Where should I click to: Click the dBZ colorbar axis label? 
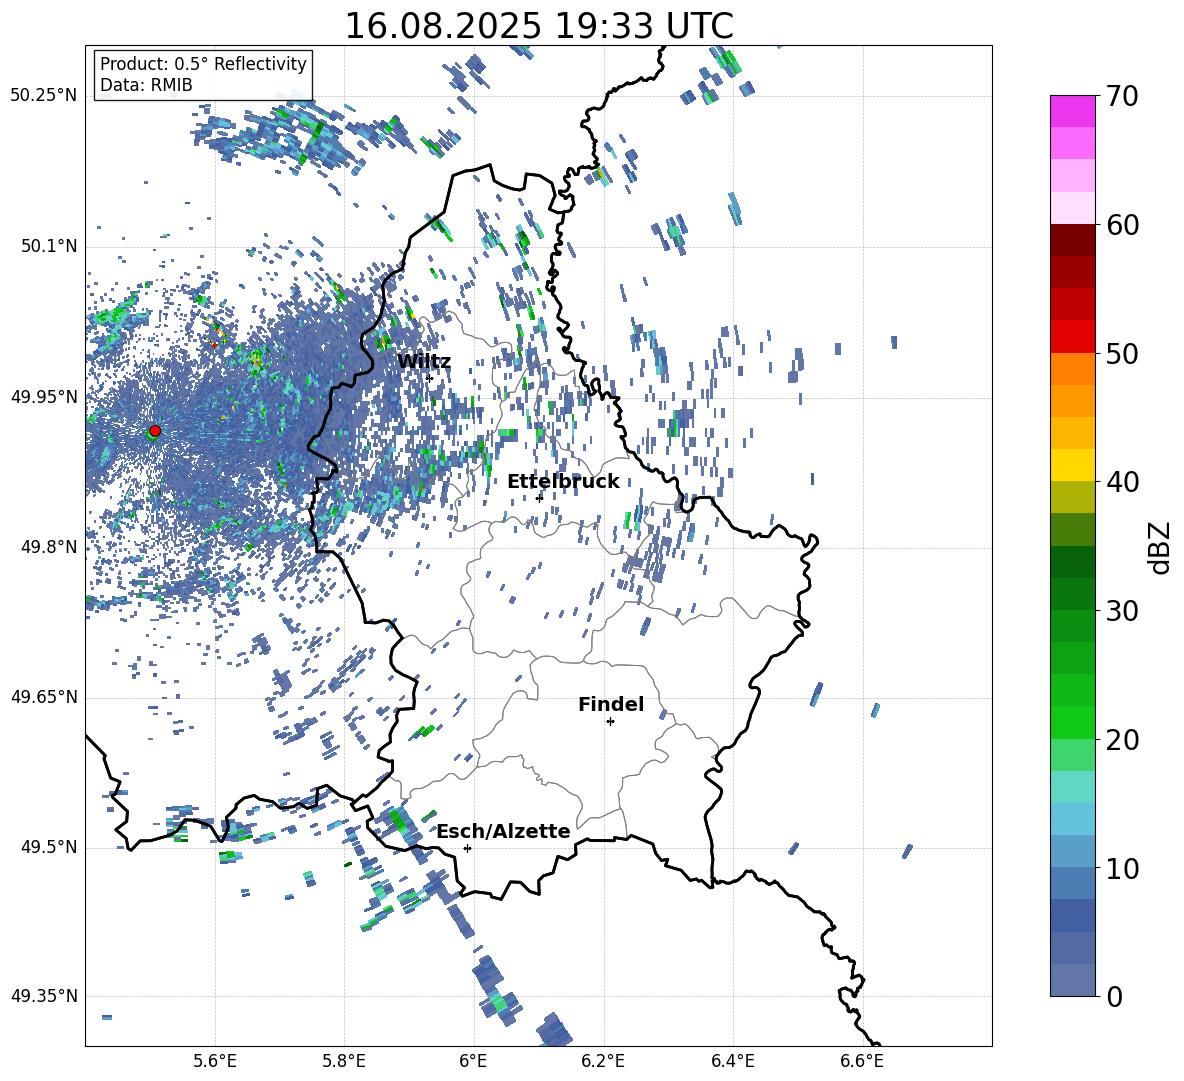tap(1160, 547)
